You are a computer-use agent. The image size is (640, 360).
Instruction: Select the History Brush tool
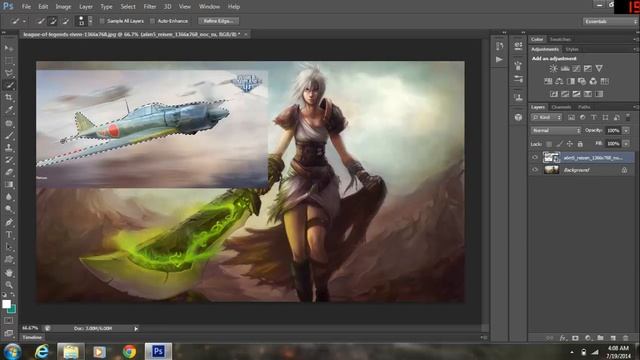[x=9, y=160]
